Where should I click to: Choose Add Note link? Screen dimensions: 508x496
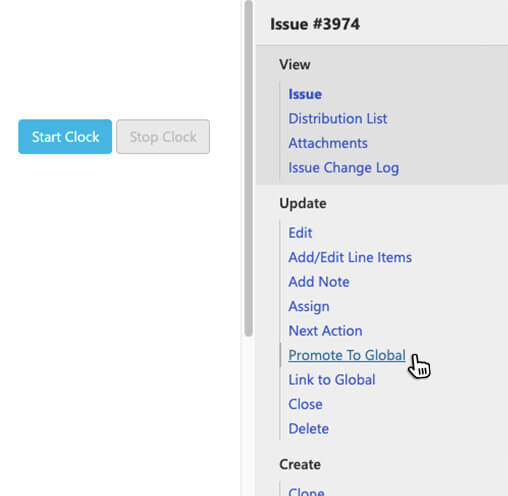319,282
